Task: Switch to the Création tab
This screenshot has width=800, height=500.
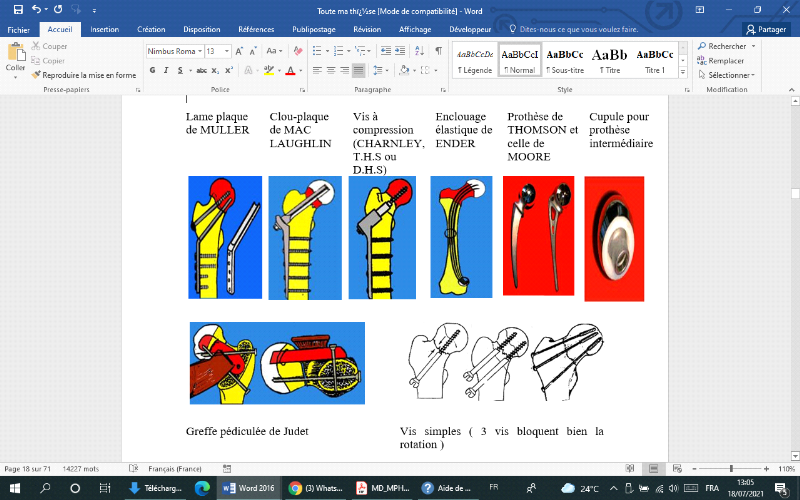Action: pyautogui.click(x=151, y=30)
